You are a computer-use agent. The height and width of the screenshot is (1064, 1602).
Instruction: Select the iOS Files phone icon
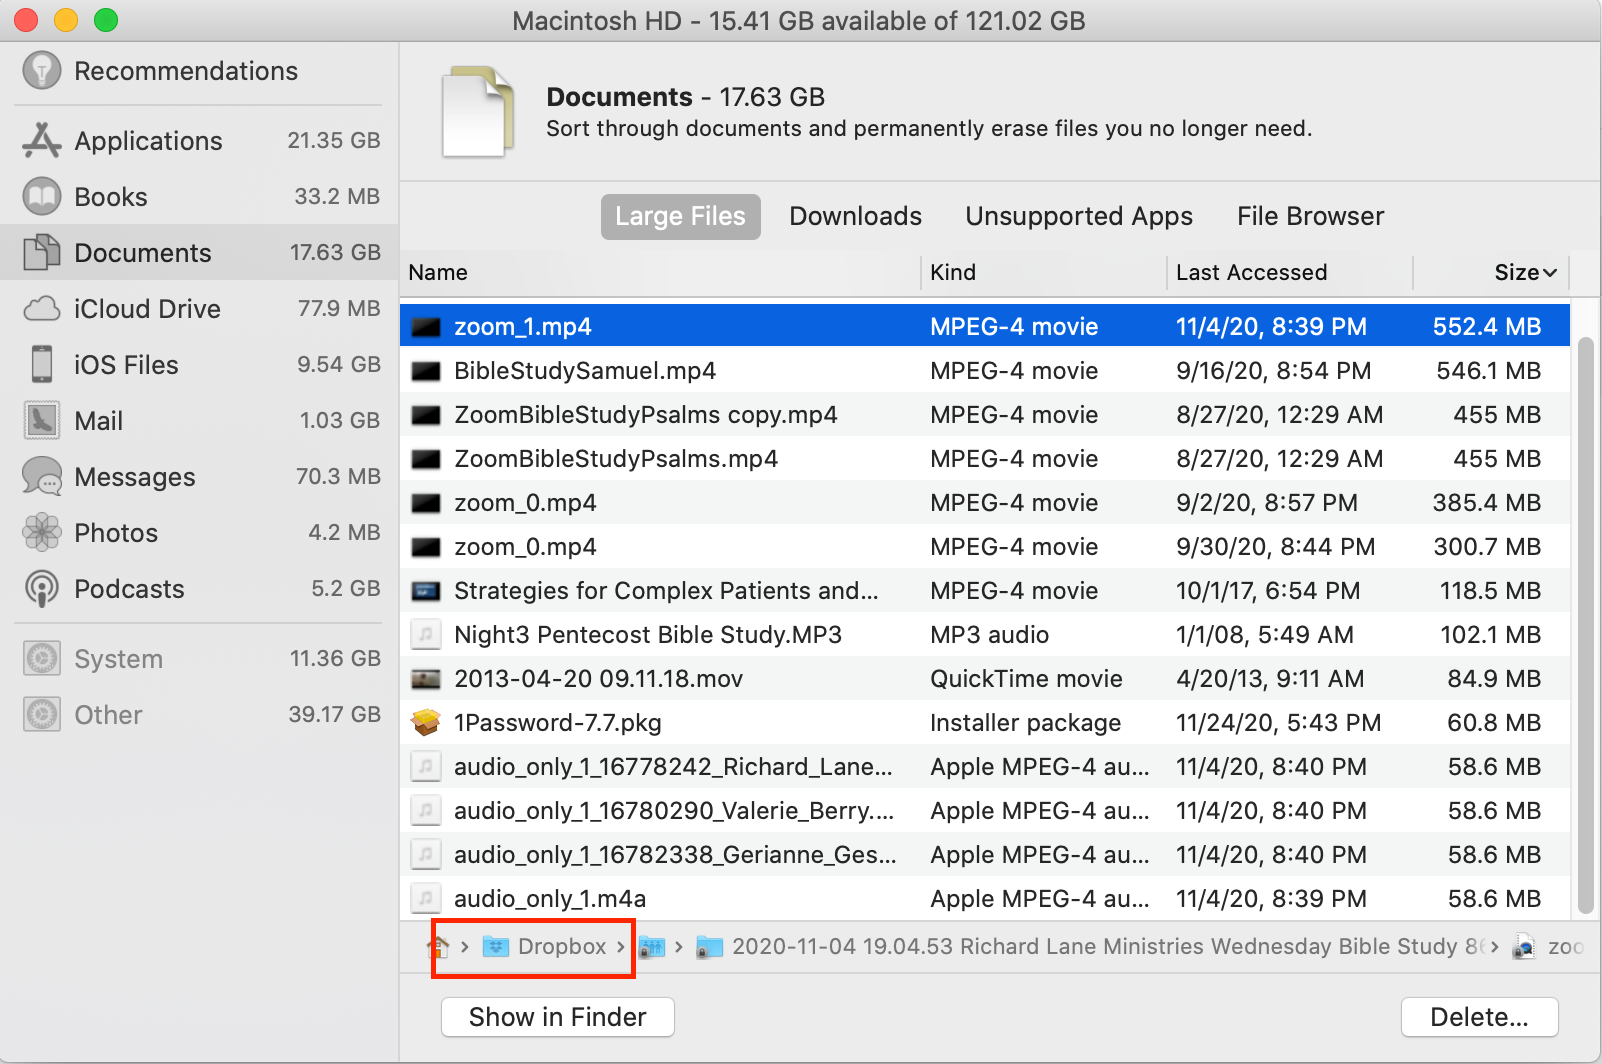42,365
